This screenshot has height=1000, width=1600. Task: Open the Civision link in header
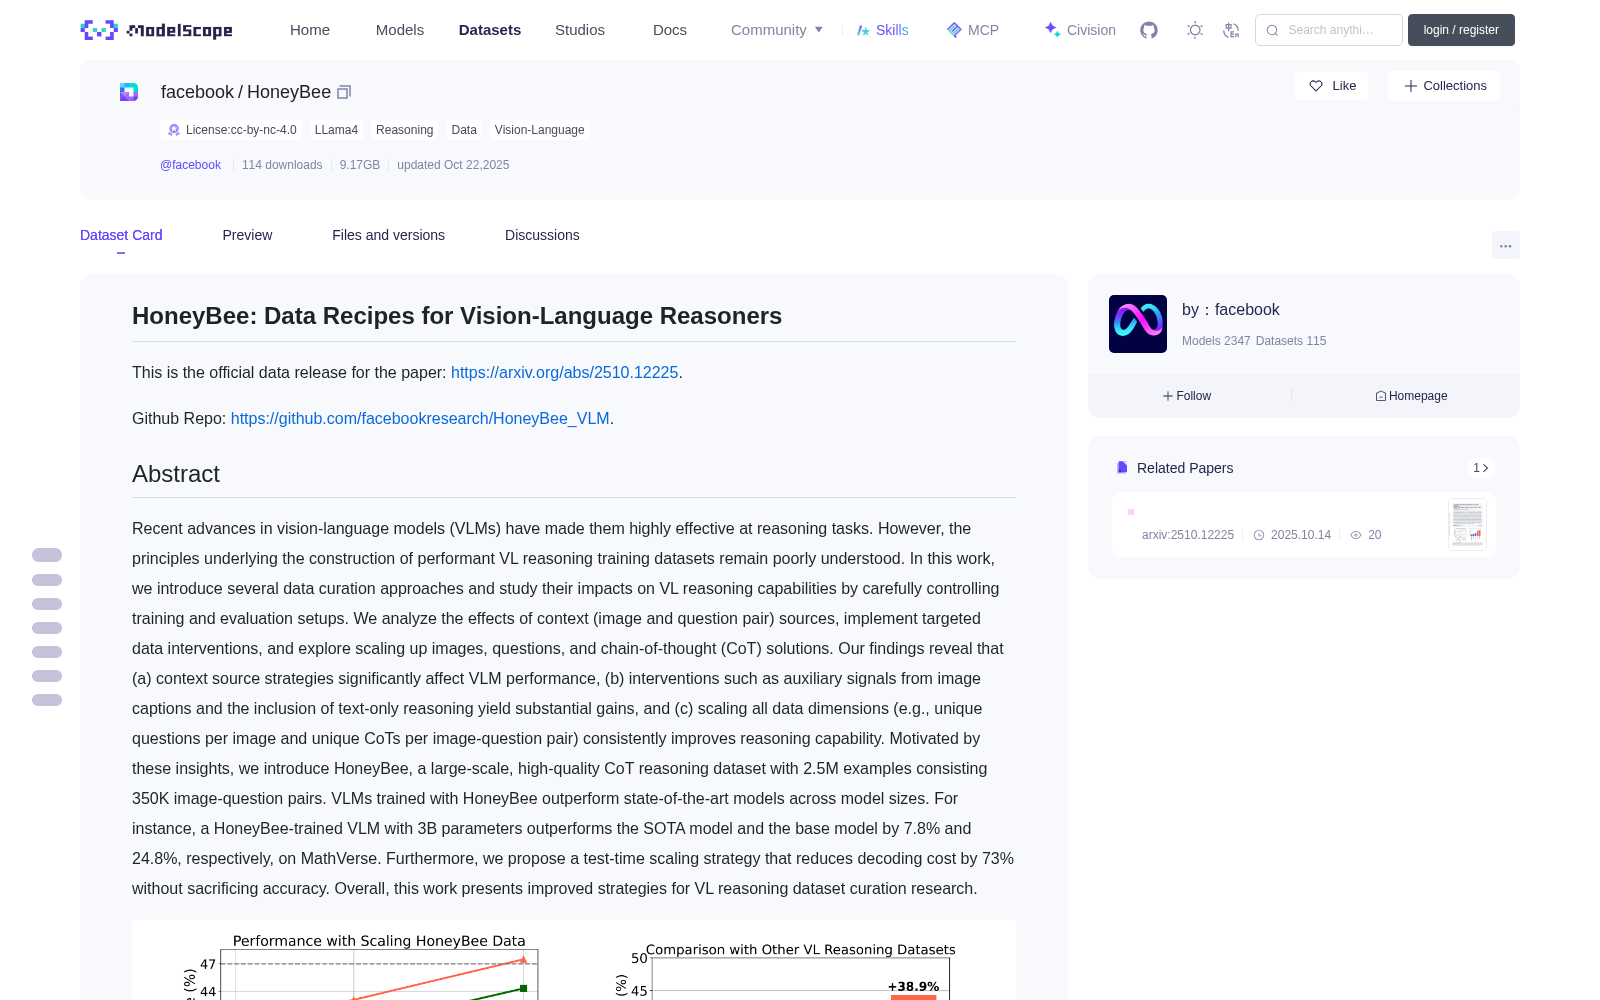pos(1080,30)
